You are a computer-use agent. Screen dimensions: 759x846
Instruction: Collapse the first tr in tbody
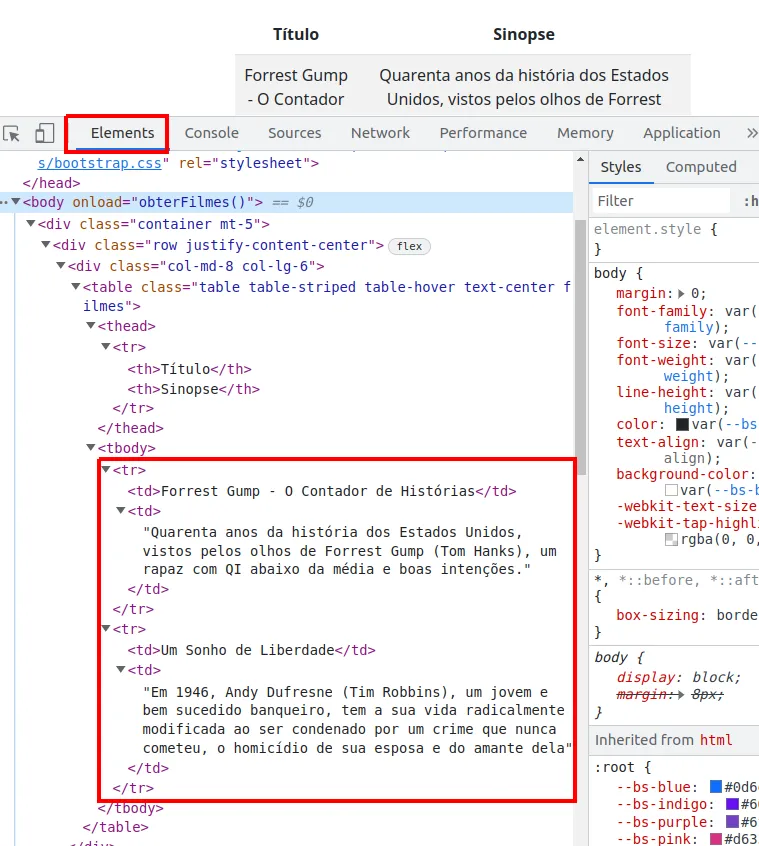coord(106,469)
